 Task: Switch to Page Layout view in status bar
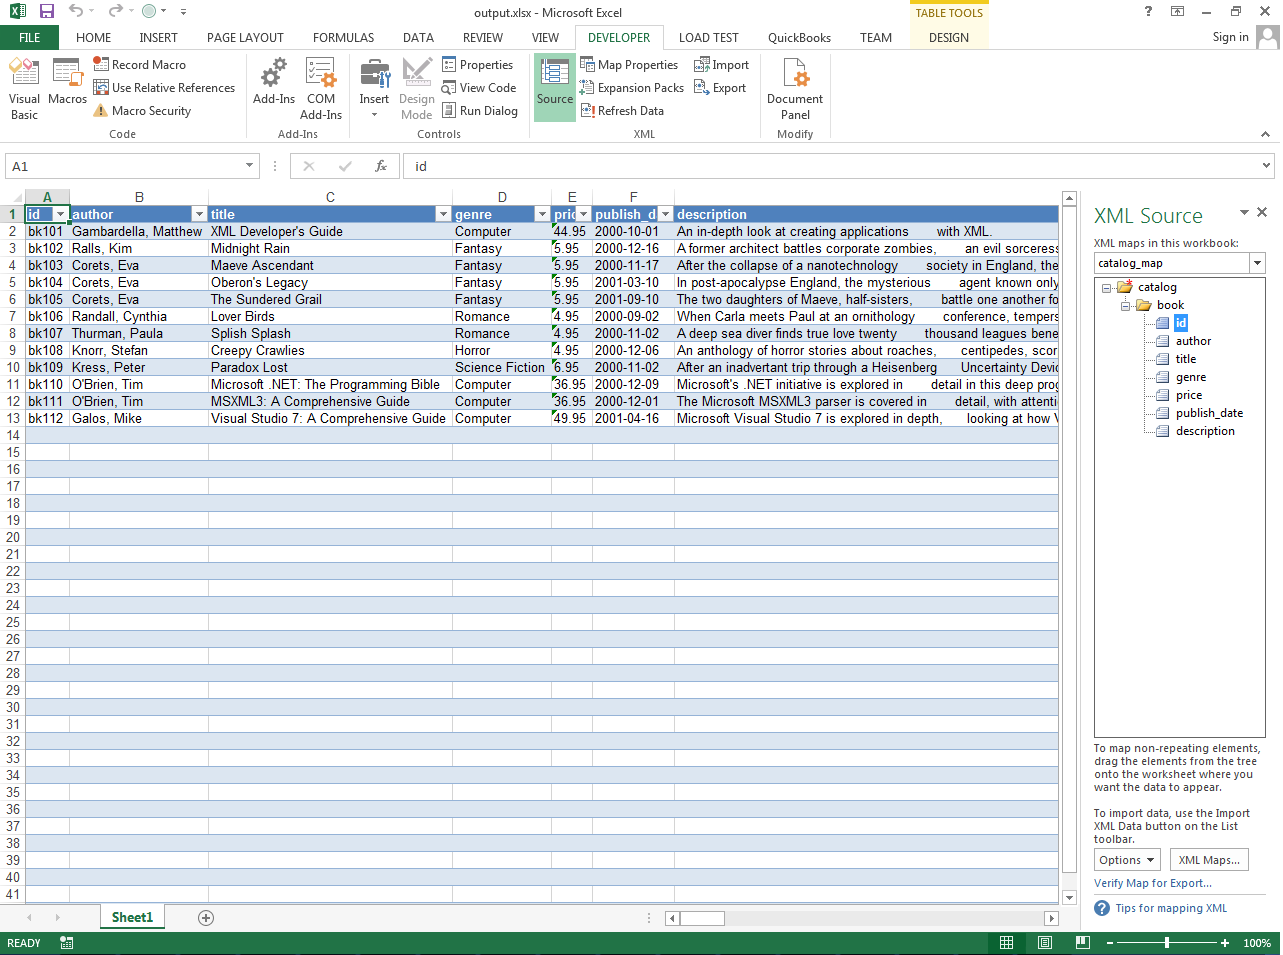click(1045, 943)
